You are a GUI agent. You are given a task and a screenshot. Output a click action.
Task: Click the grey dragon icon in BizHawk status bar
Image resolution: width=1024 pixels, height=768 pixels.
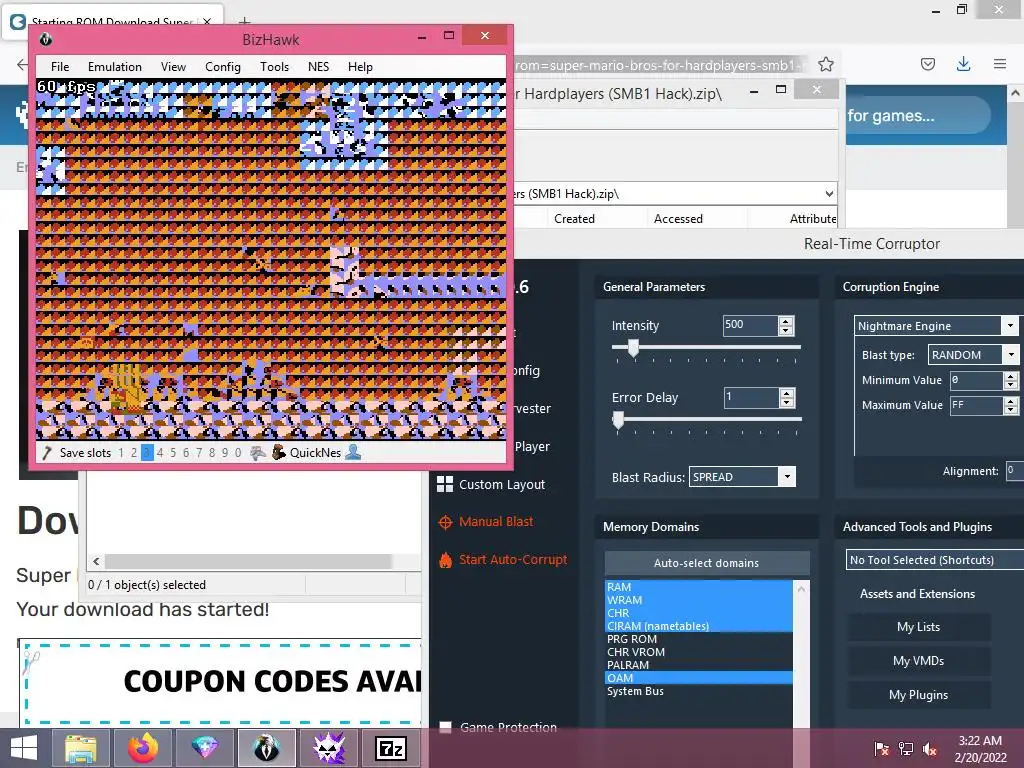(x=258, y=453)
